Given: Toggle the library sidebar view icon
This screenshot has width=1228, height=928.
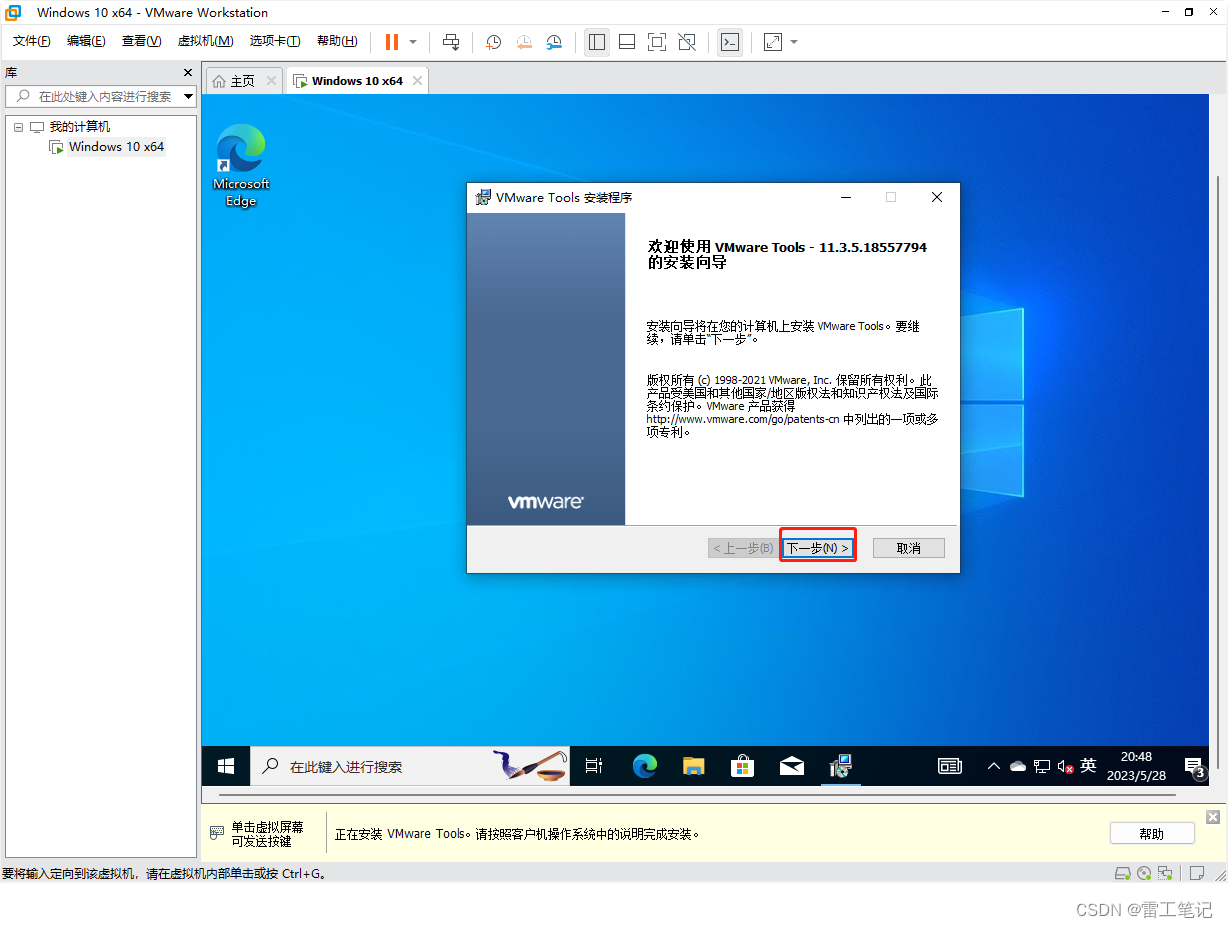Looking at the screenshot, I should [x=597, y=42].
